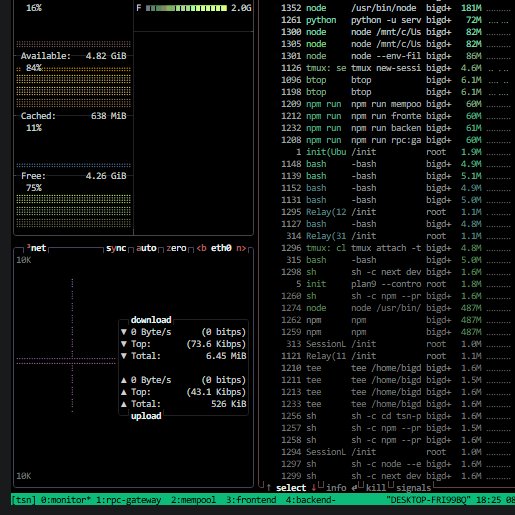Click the disk F usage bar
This screenshot has height=515, width=515.
(186, 8)
